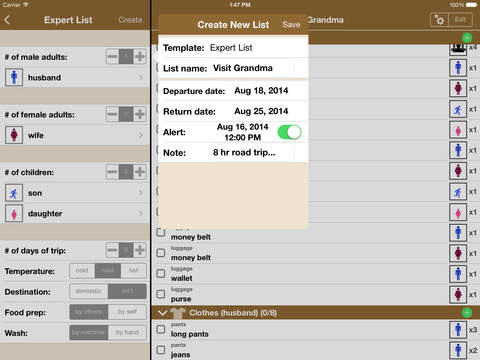Tap the wife female figure icon
Screen dimensions: 480x360
(14, 135)
